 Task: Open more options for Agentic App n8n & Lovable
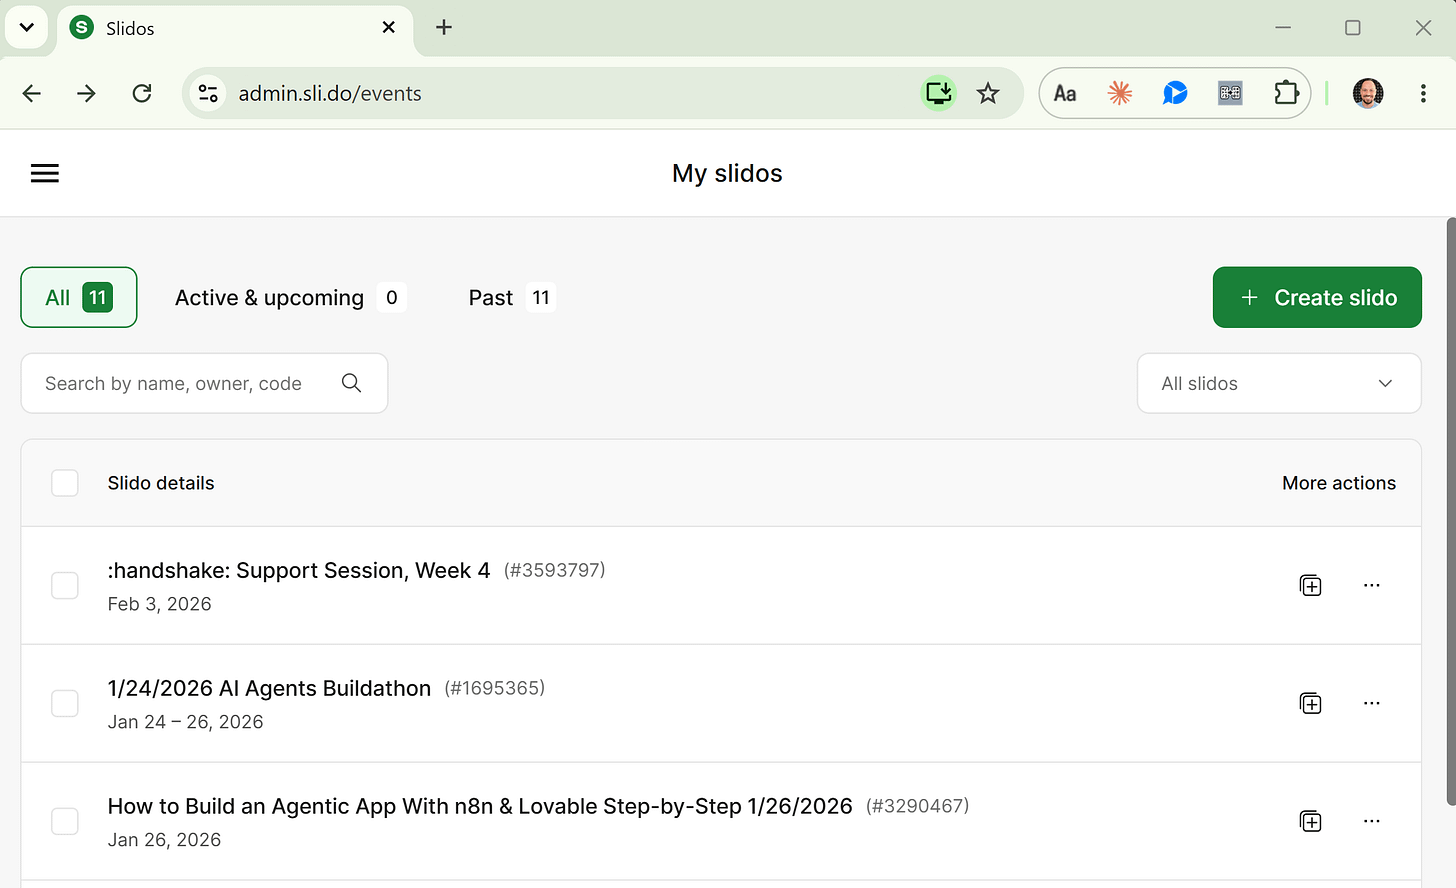coord(1371,821)
